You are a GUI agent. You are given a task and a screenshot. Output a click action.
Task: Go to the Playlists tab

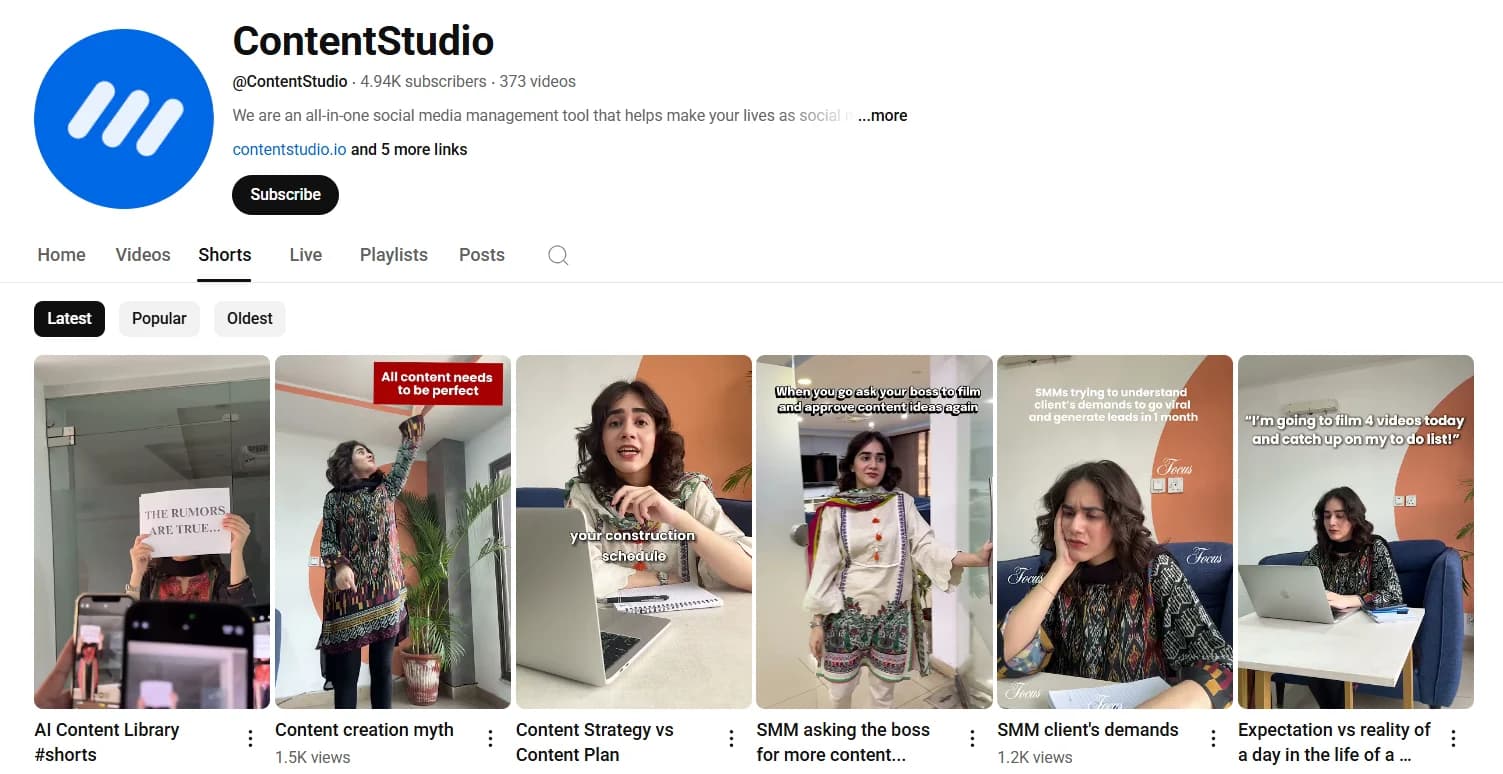pos(393,255)
